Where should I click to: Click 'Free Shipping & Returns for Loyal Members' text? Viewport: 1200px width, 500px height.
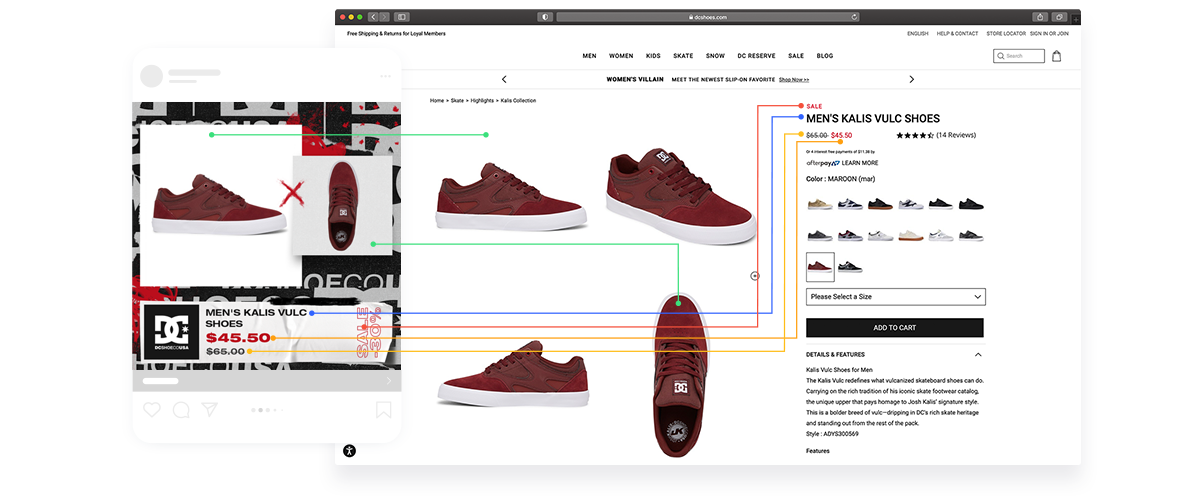click(396, 34)
